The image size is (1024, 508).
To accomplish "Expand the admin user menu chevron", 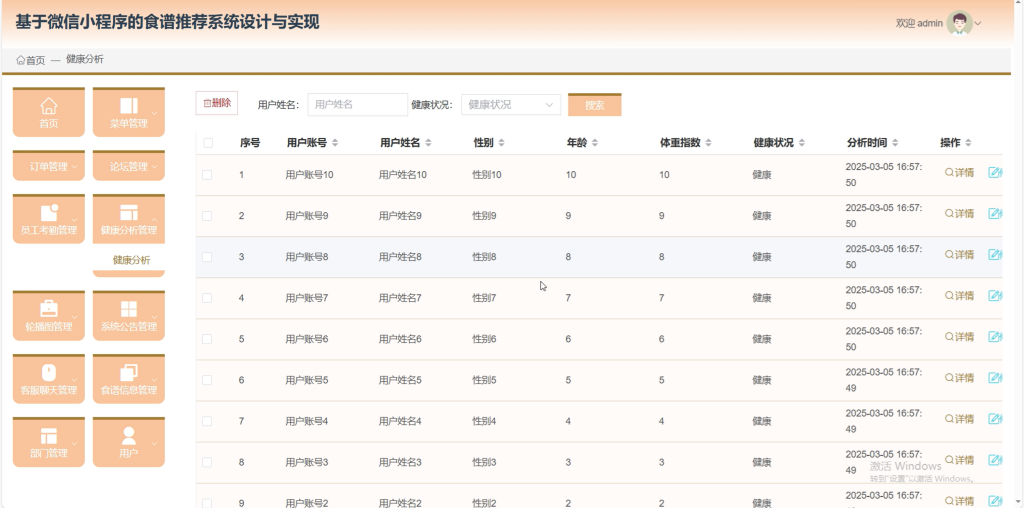I will (978, 24).
